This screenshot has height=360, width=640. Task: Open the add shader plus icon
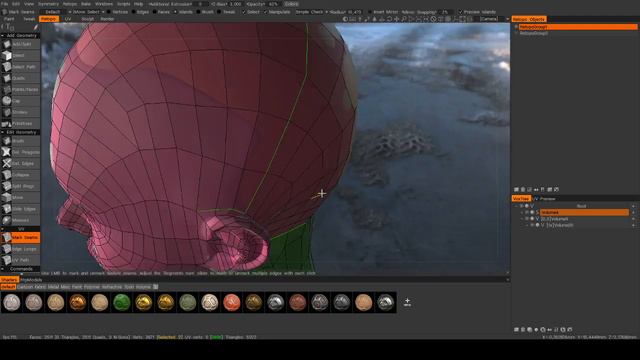click(407, 302)
